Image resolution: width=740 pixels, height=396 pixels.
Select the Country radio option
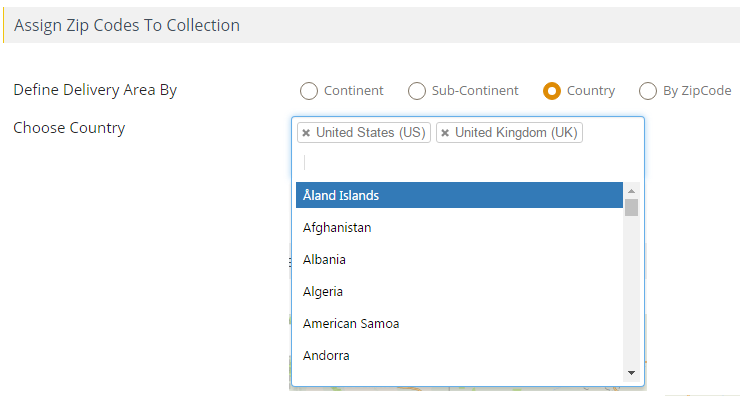point(552,91)
